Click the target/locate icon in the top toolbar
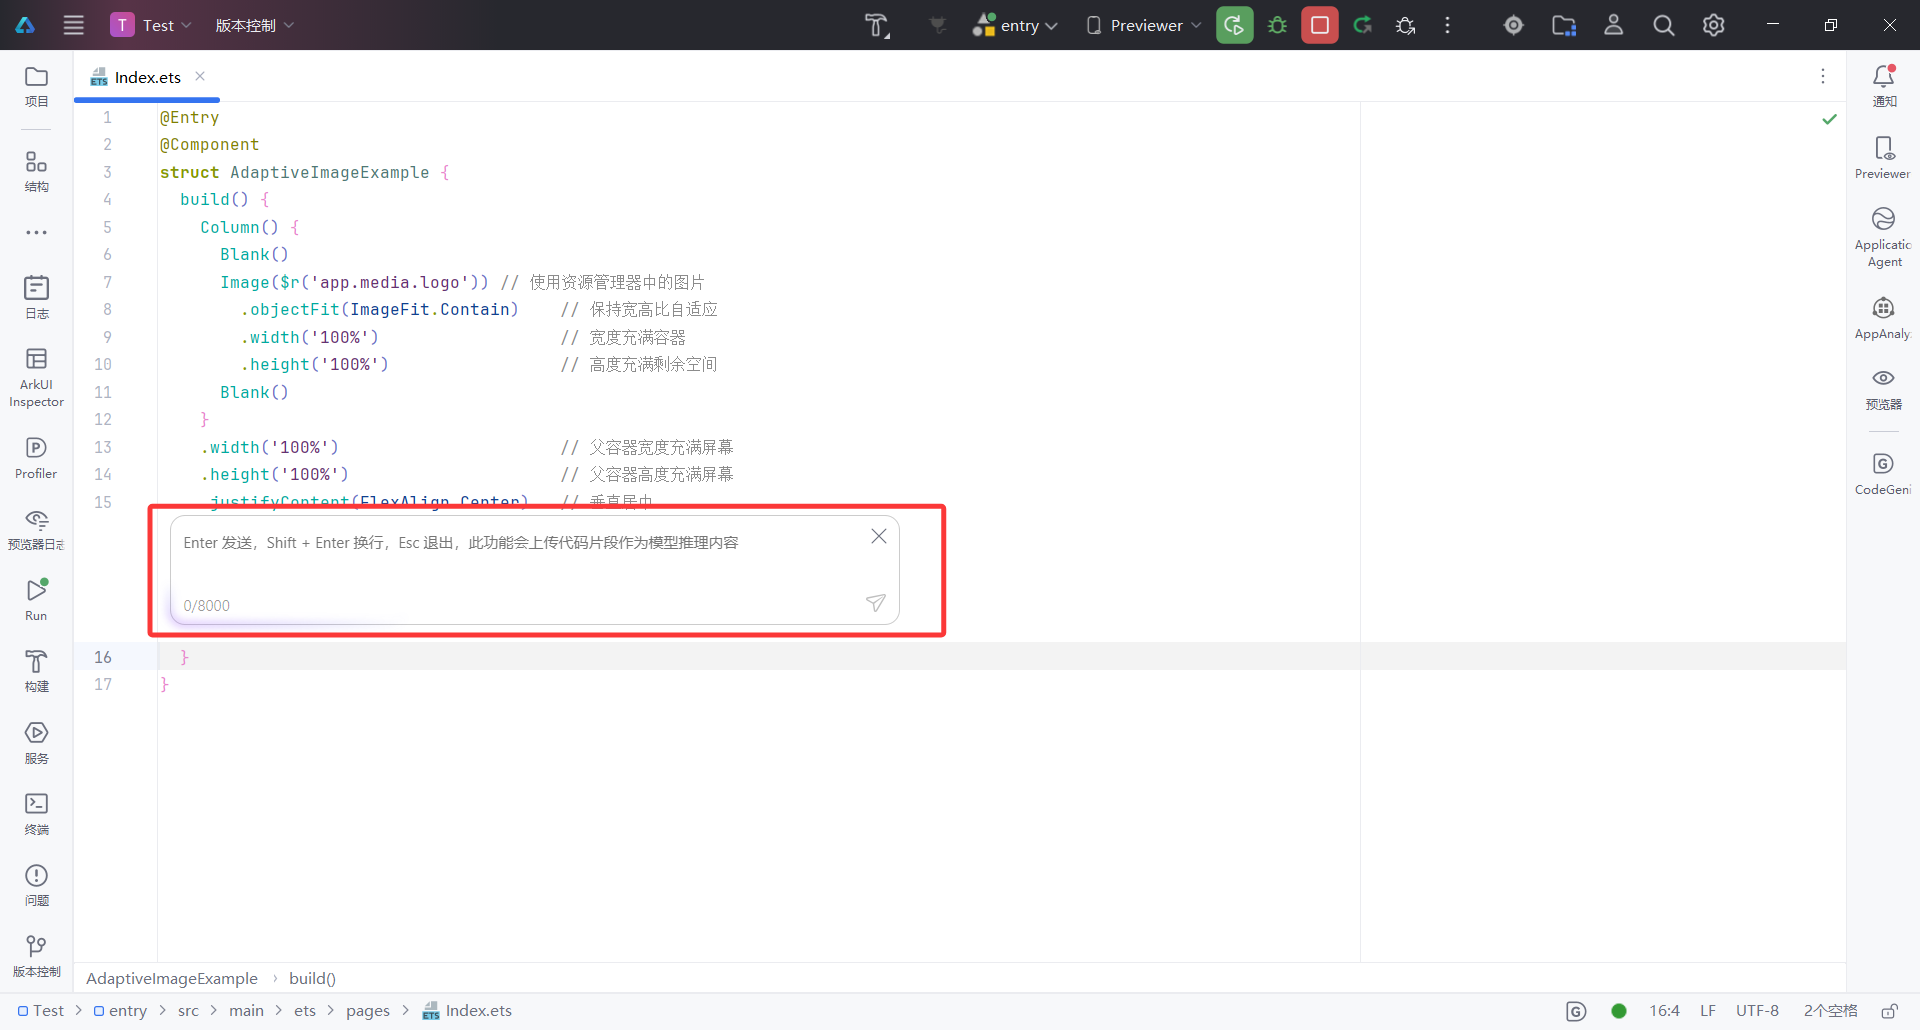This screenshot has width=1920, height=1030. coord(1514,25)
